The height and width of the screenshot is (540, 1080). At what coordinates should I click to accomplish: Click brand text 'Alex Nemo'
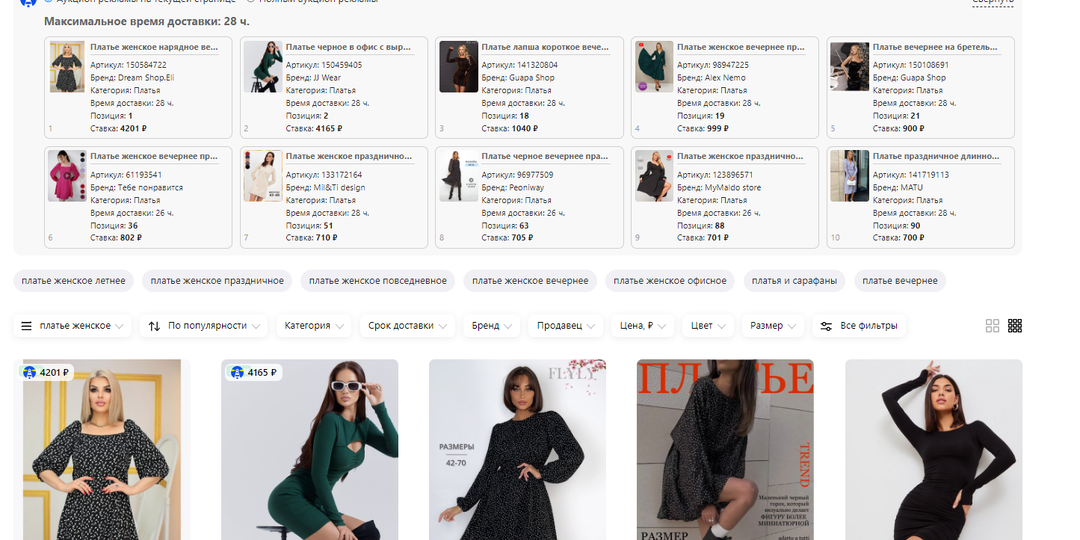725,78
